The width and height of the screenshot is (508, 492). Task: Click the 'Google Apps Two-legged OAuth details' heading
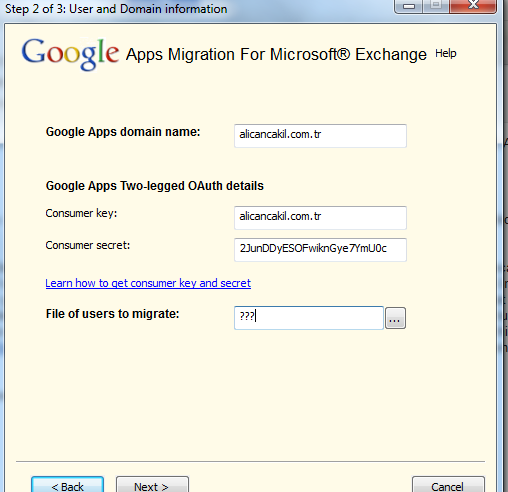tap(155, 186)
